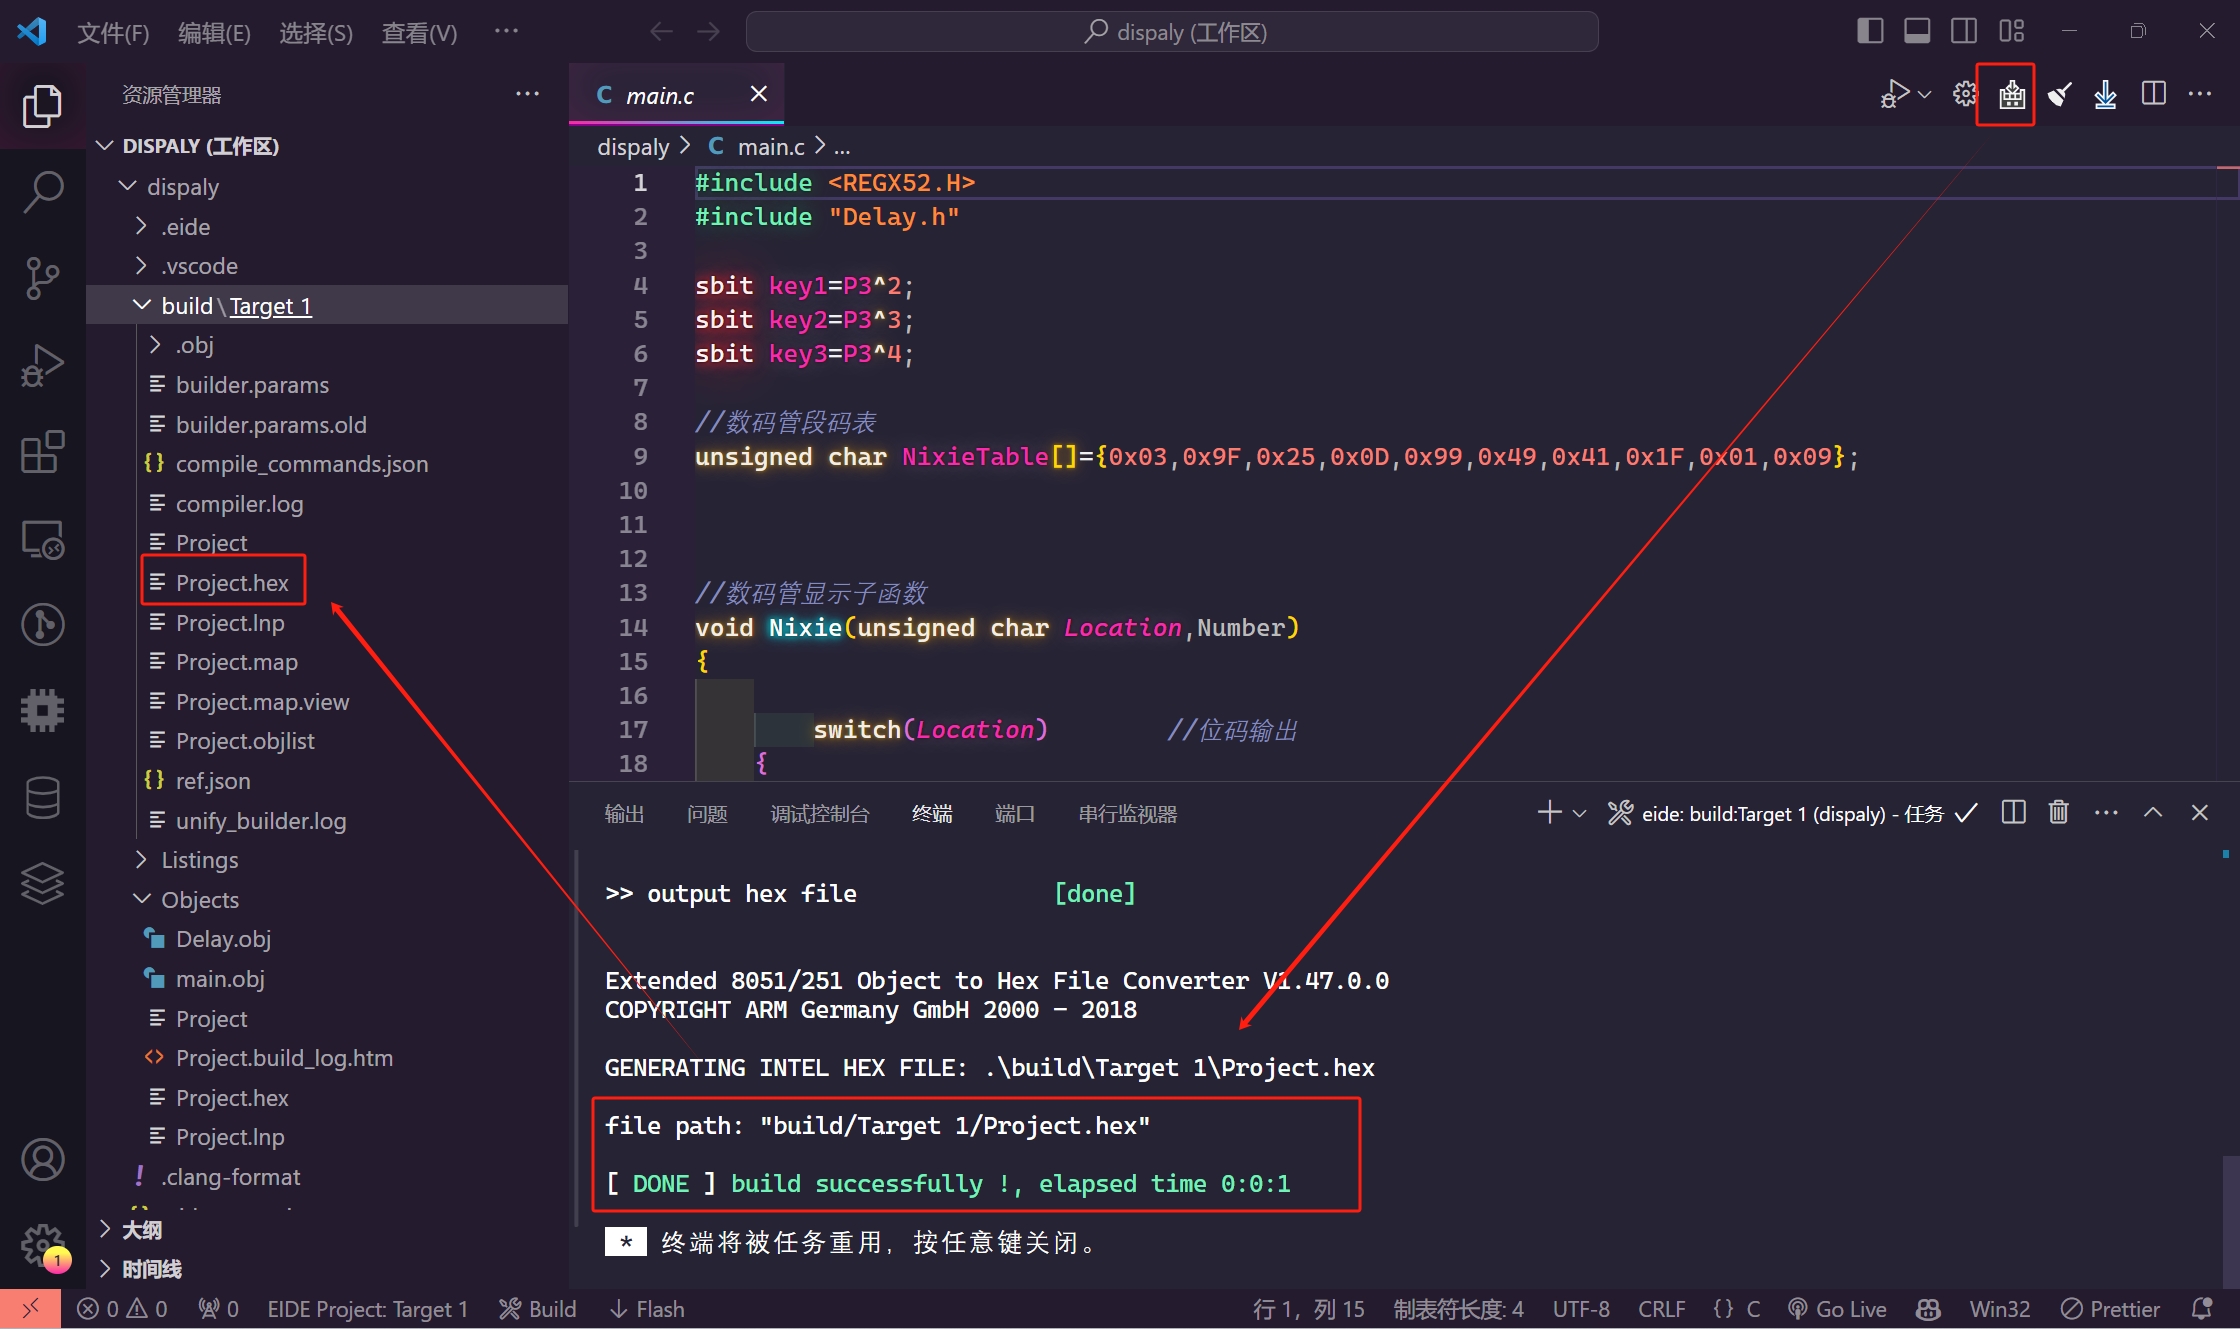Switch to the 串行监视器 panel tab
2240x1329 pixels.
(1127, 814)
